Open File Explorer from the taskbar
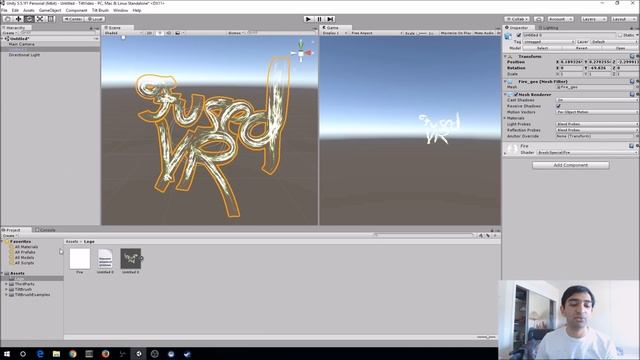 point(56,354)
